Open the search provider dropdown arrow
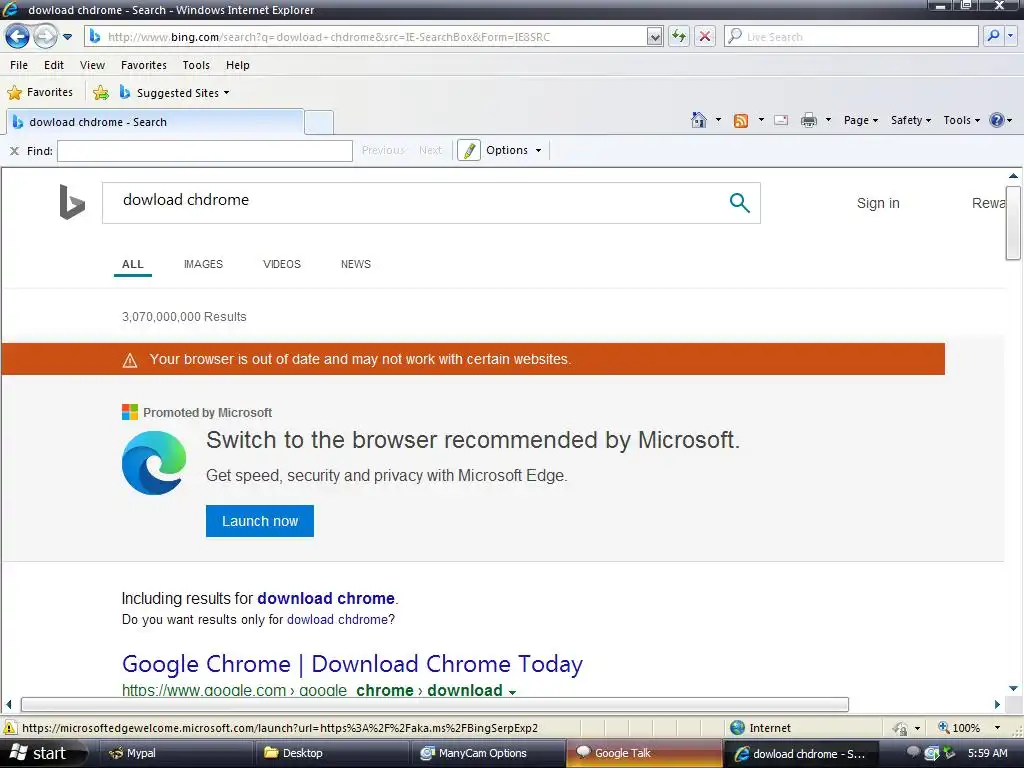1024x768 pixels. [1011, 37]
